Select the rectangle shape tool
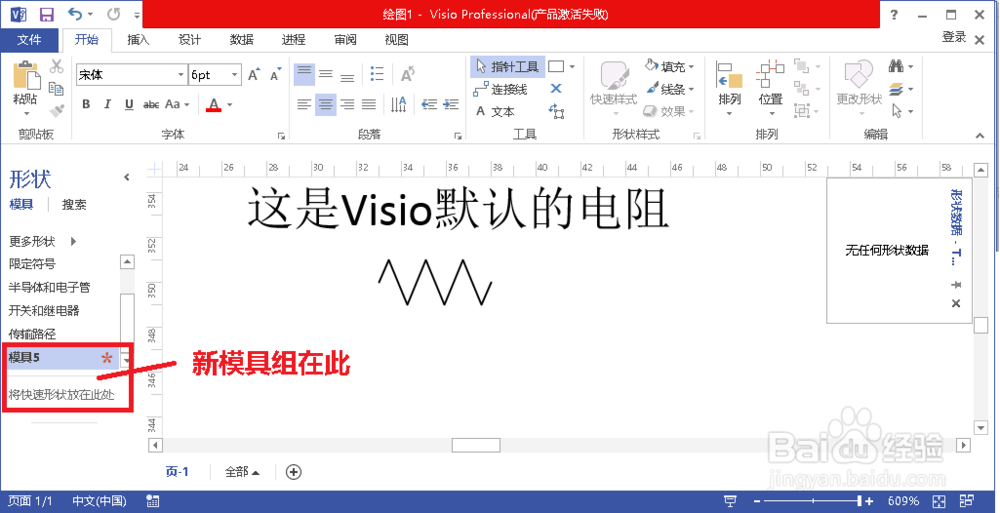1000x513 pixels. point(556,66)
